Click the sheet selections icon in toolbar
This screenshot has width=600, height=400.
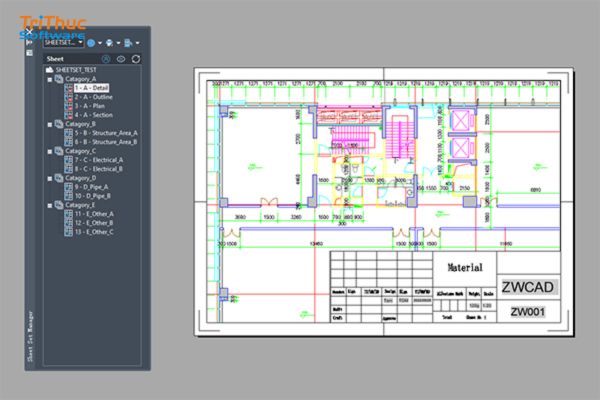point(128,43)
